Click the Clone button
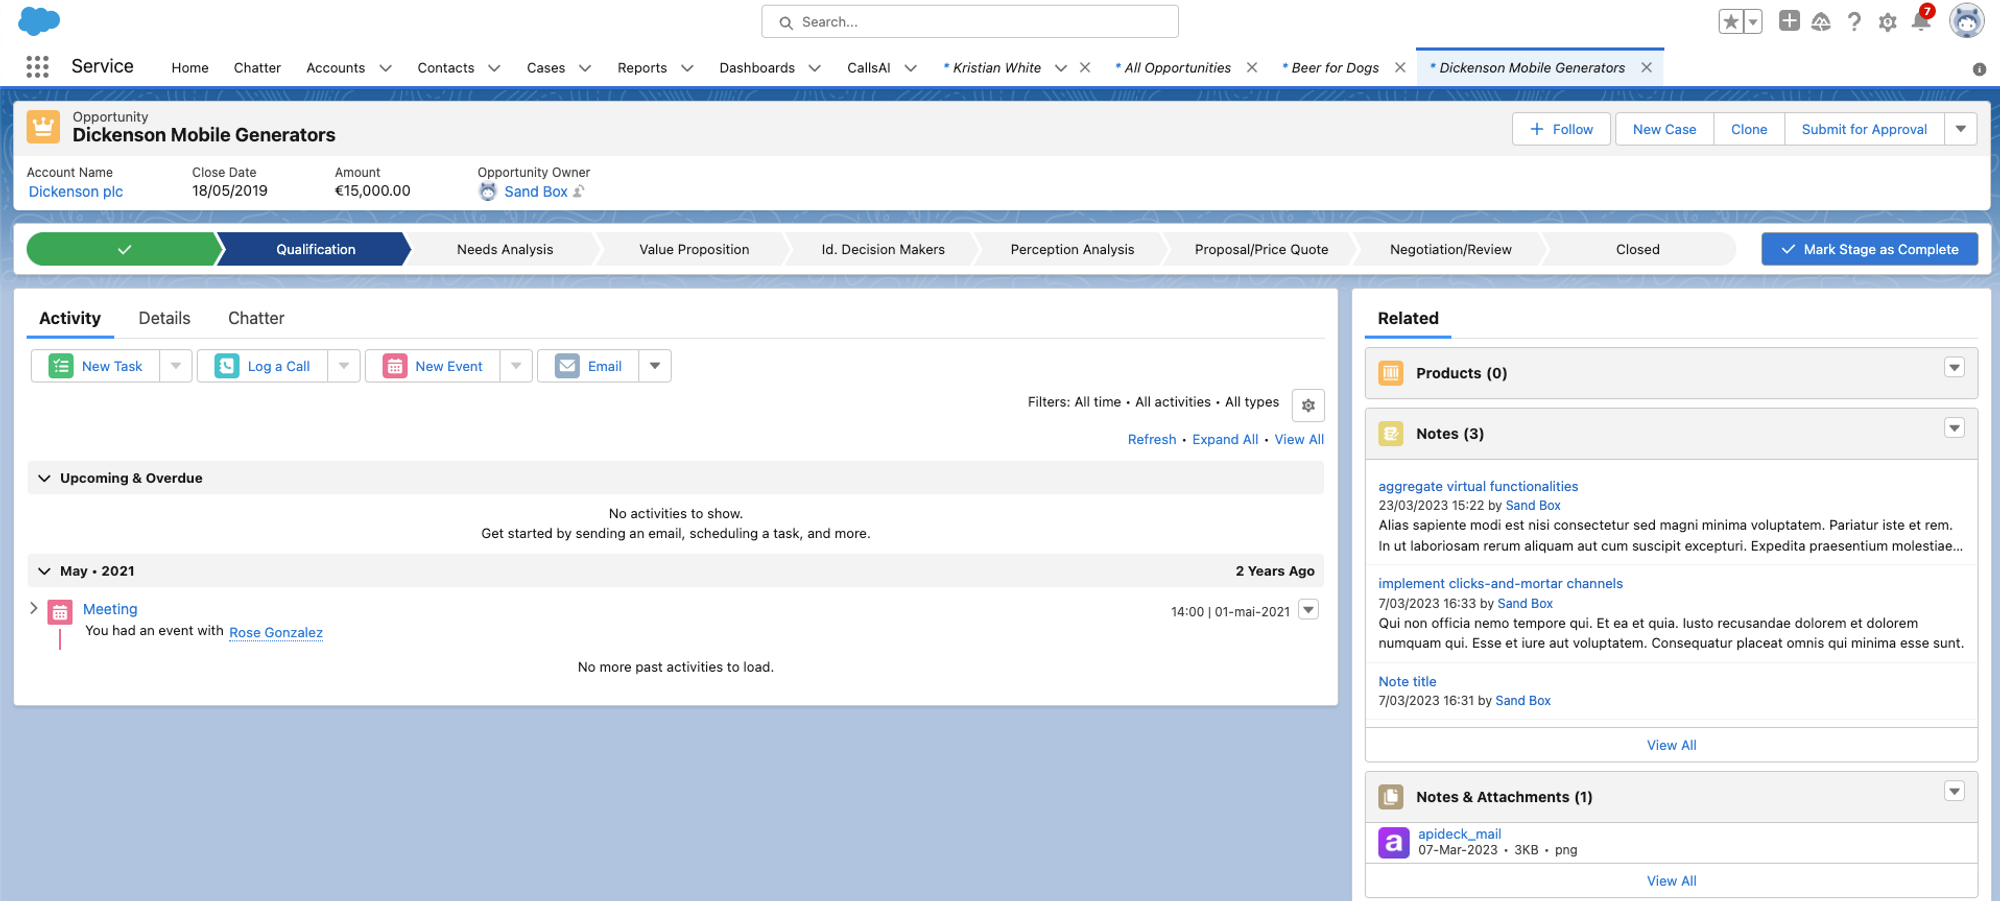 (1749, 129)
